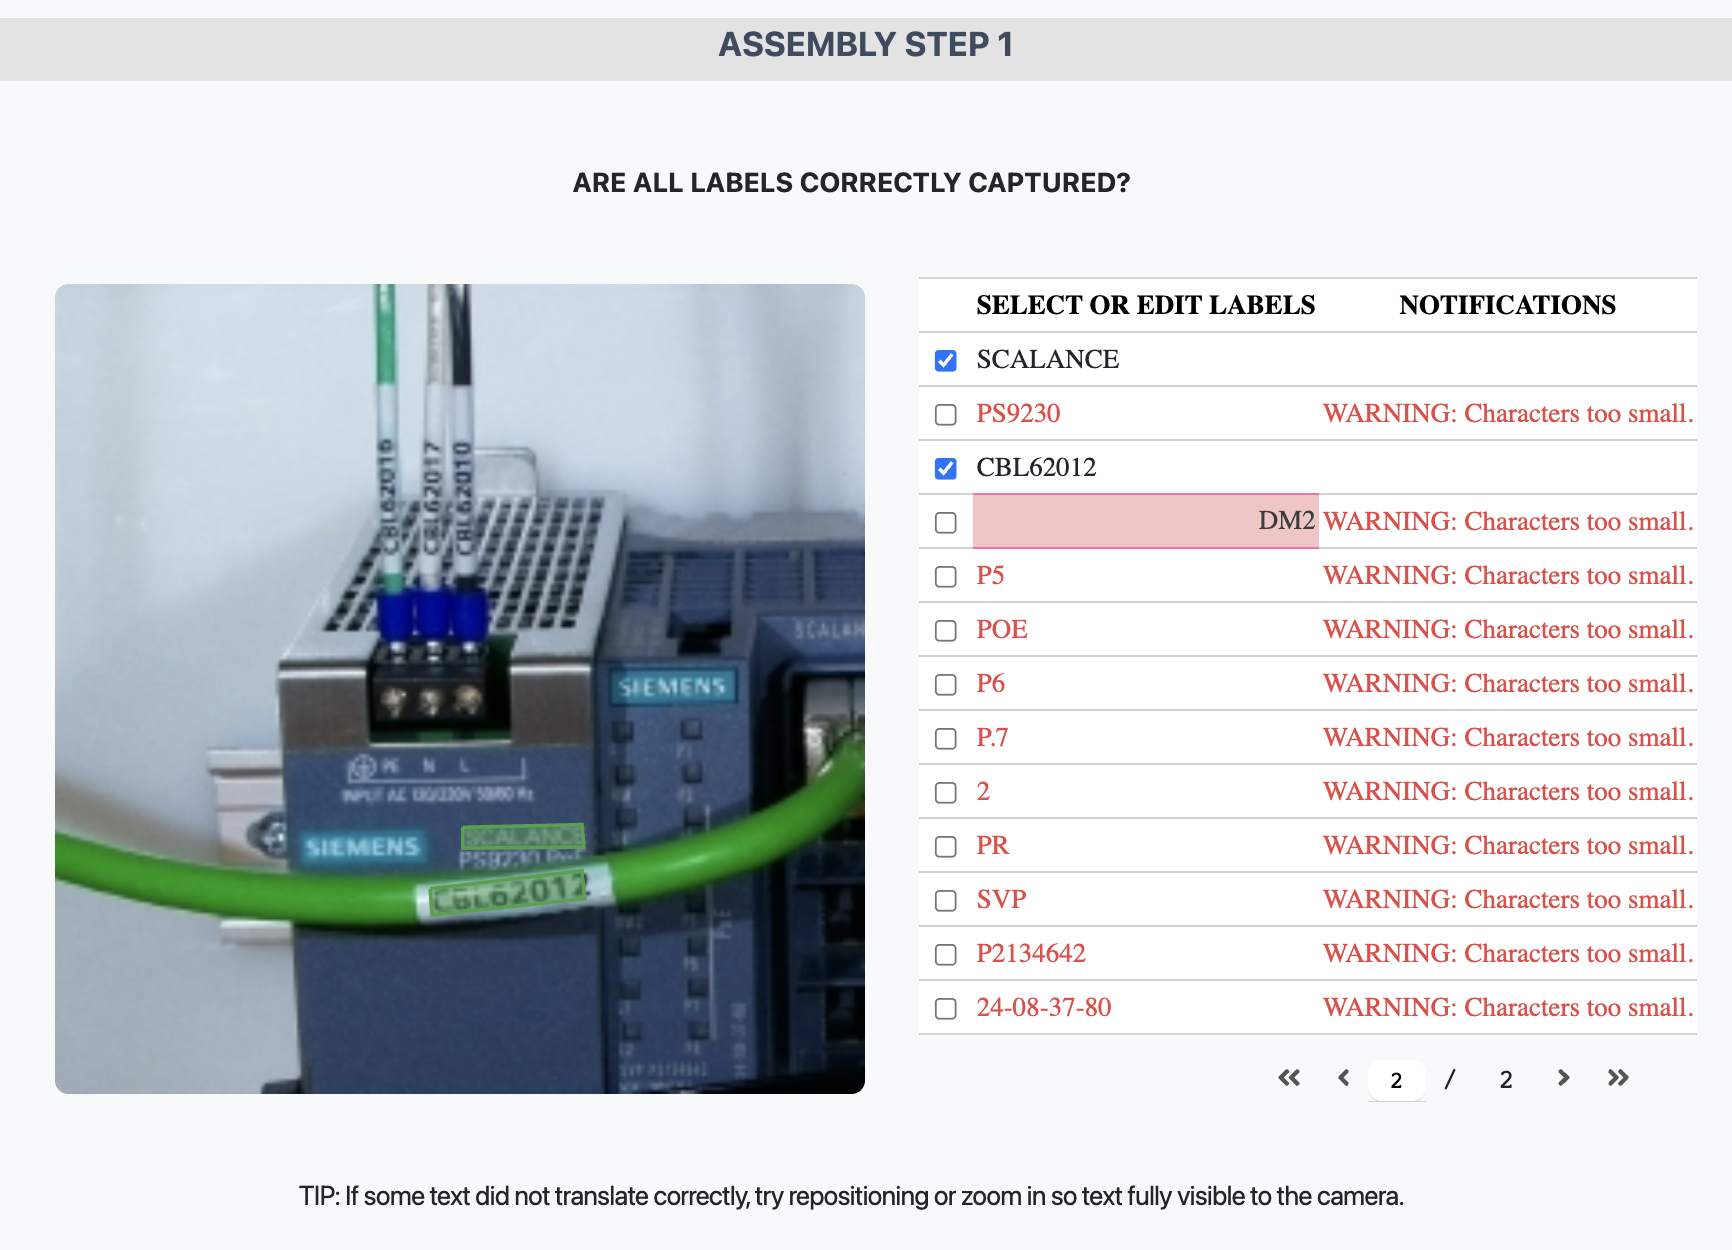1732x1250 pixels.
Task: Click the pink DM2 text field
Action: 1145,521
